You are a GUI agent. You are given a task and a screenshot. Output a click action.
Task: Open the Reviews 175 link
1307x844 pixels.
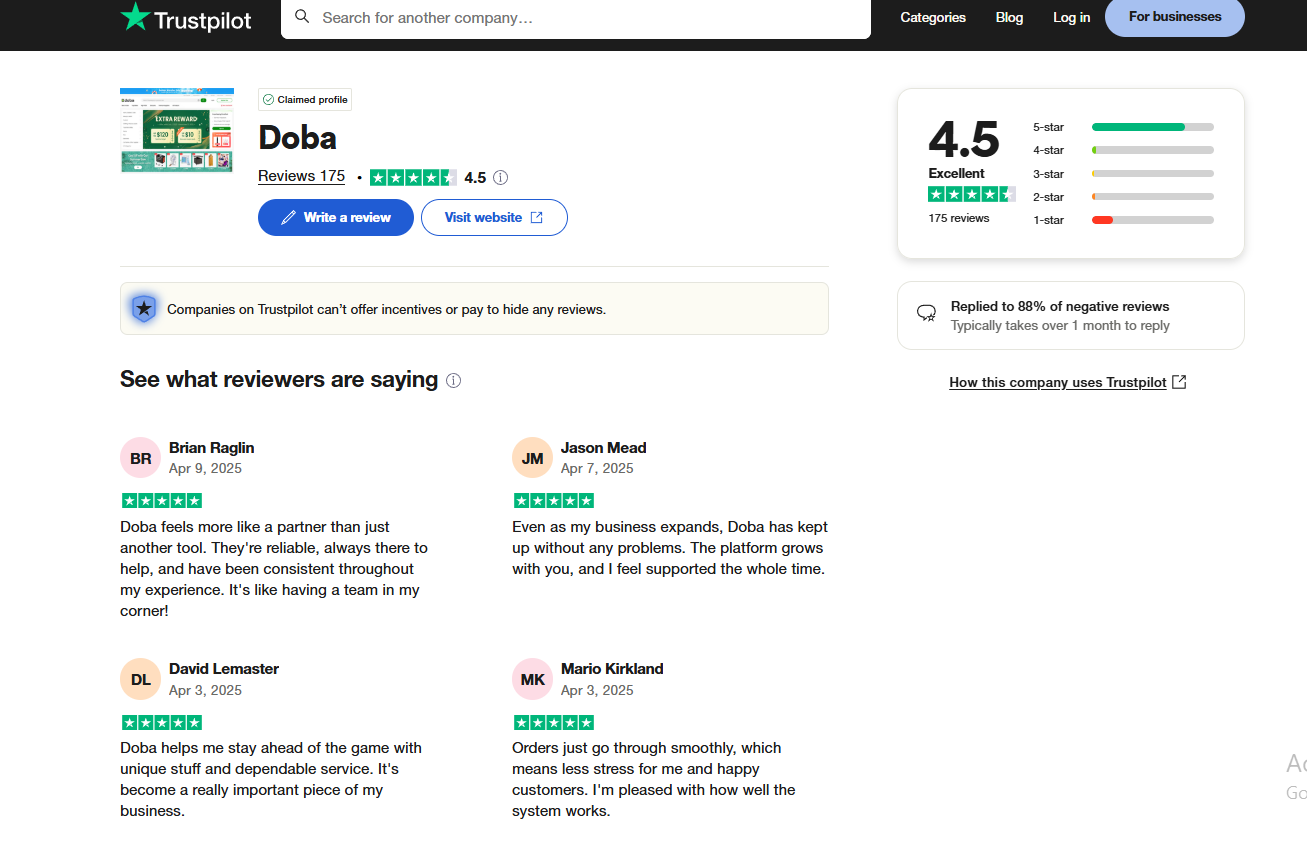tap(301, 176)
